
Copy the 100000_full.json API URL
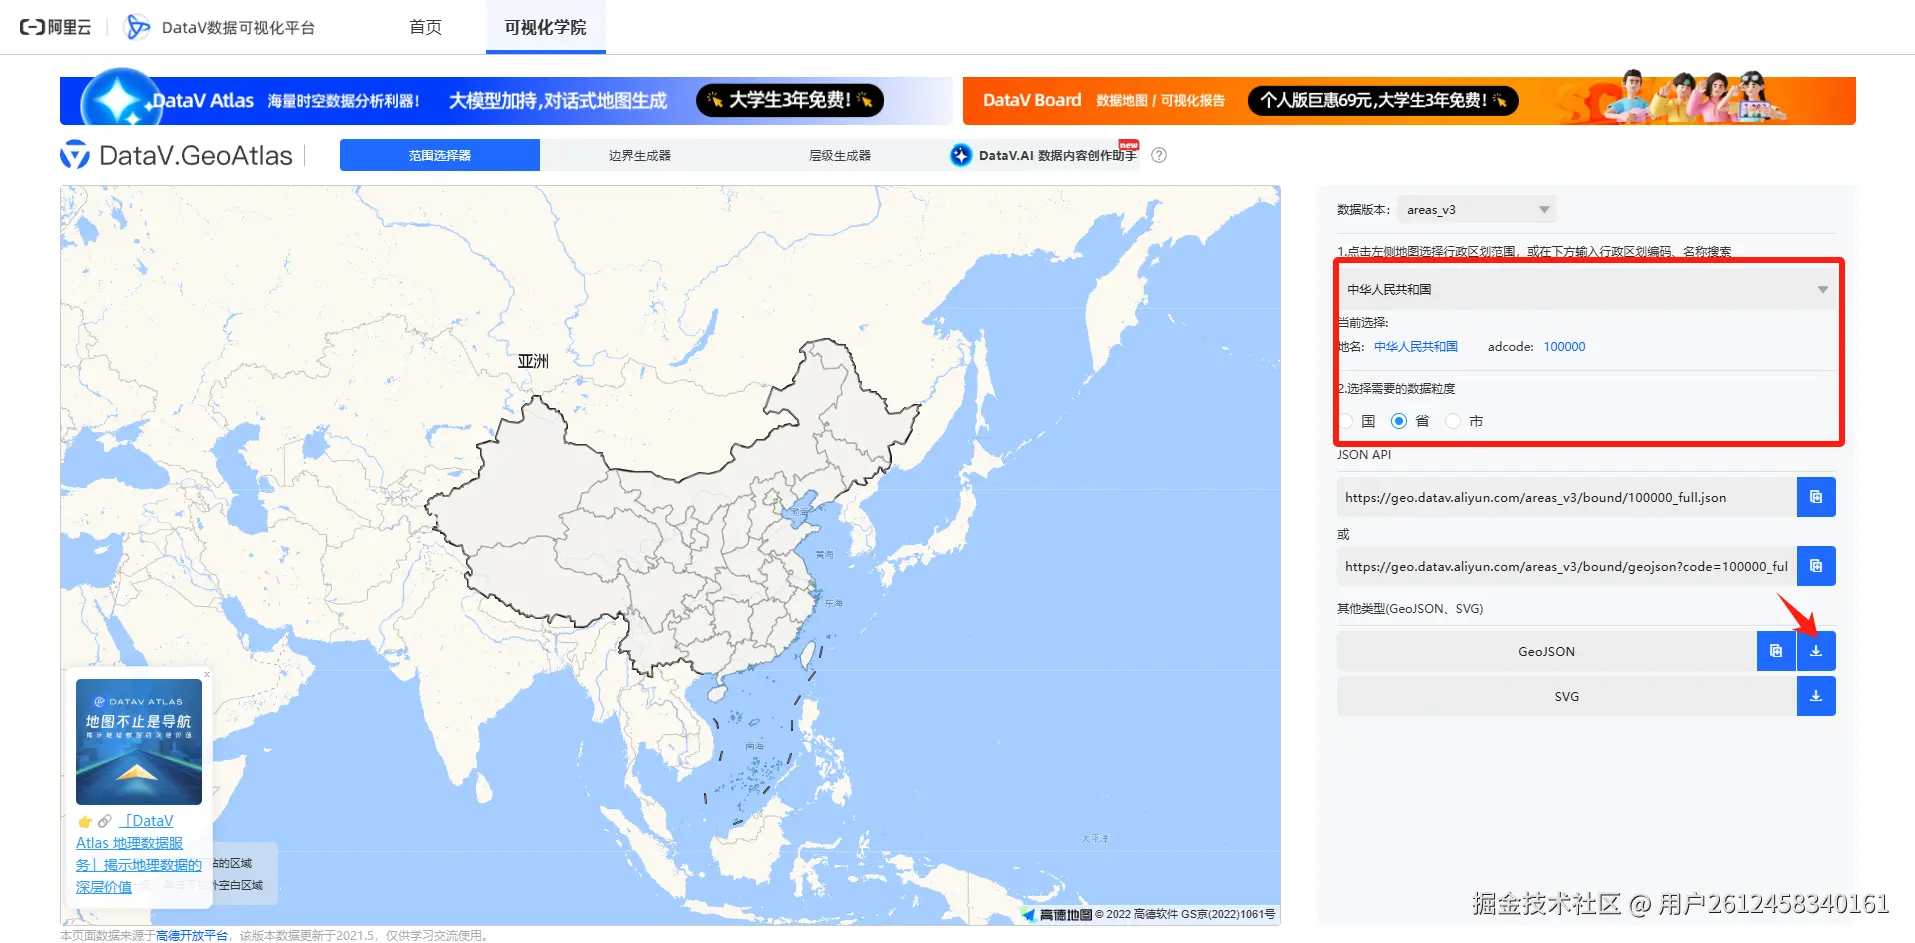coord(1816,497)
